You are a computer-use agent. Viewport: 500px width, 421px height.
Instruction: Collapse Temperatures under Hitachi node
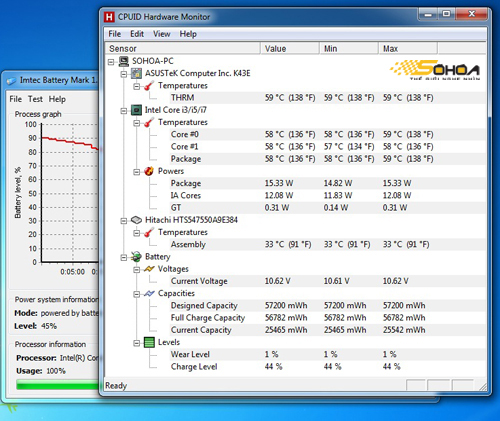click(137, 233)
